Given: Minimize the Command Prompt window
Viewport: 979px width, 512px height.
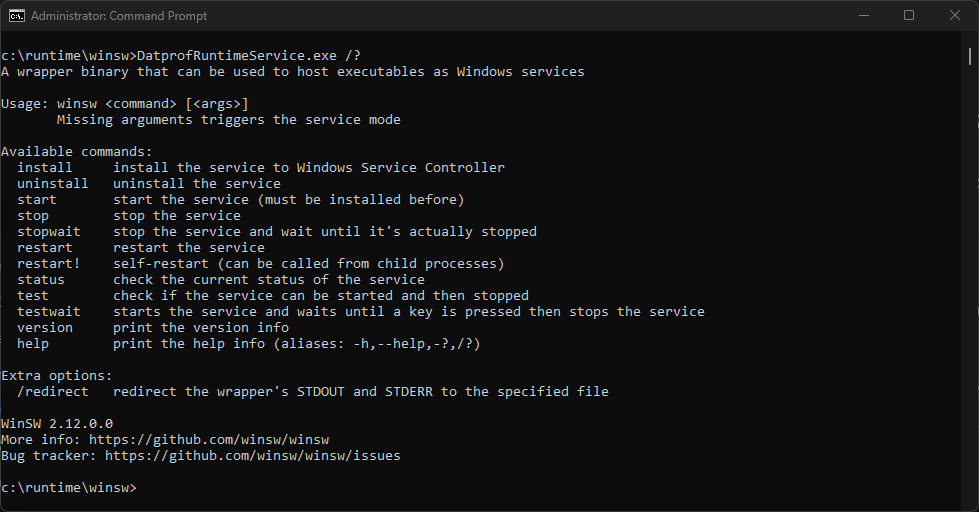Looking at the screenshot, I should pos(863,16).
